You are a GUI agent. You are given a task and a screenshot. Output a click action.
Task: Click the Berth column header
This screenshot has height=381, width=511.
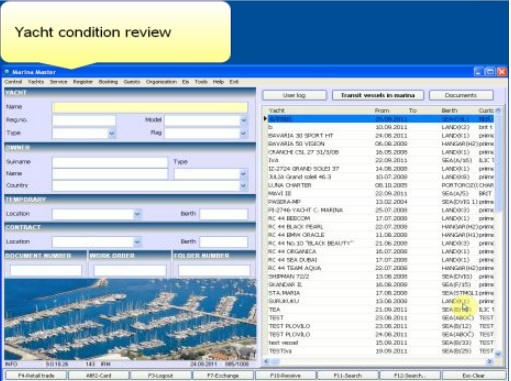[450, 110]
